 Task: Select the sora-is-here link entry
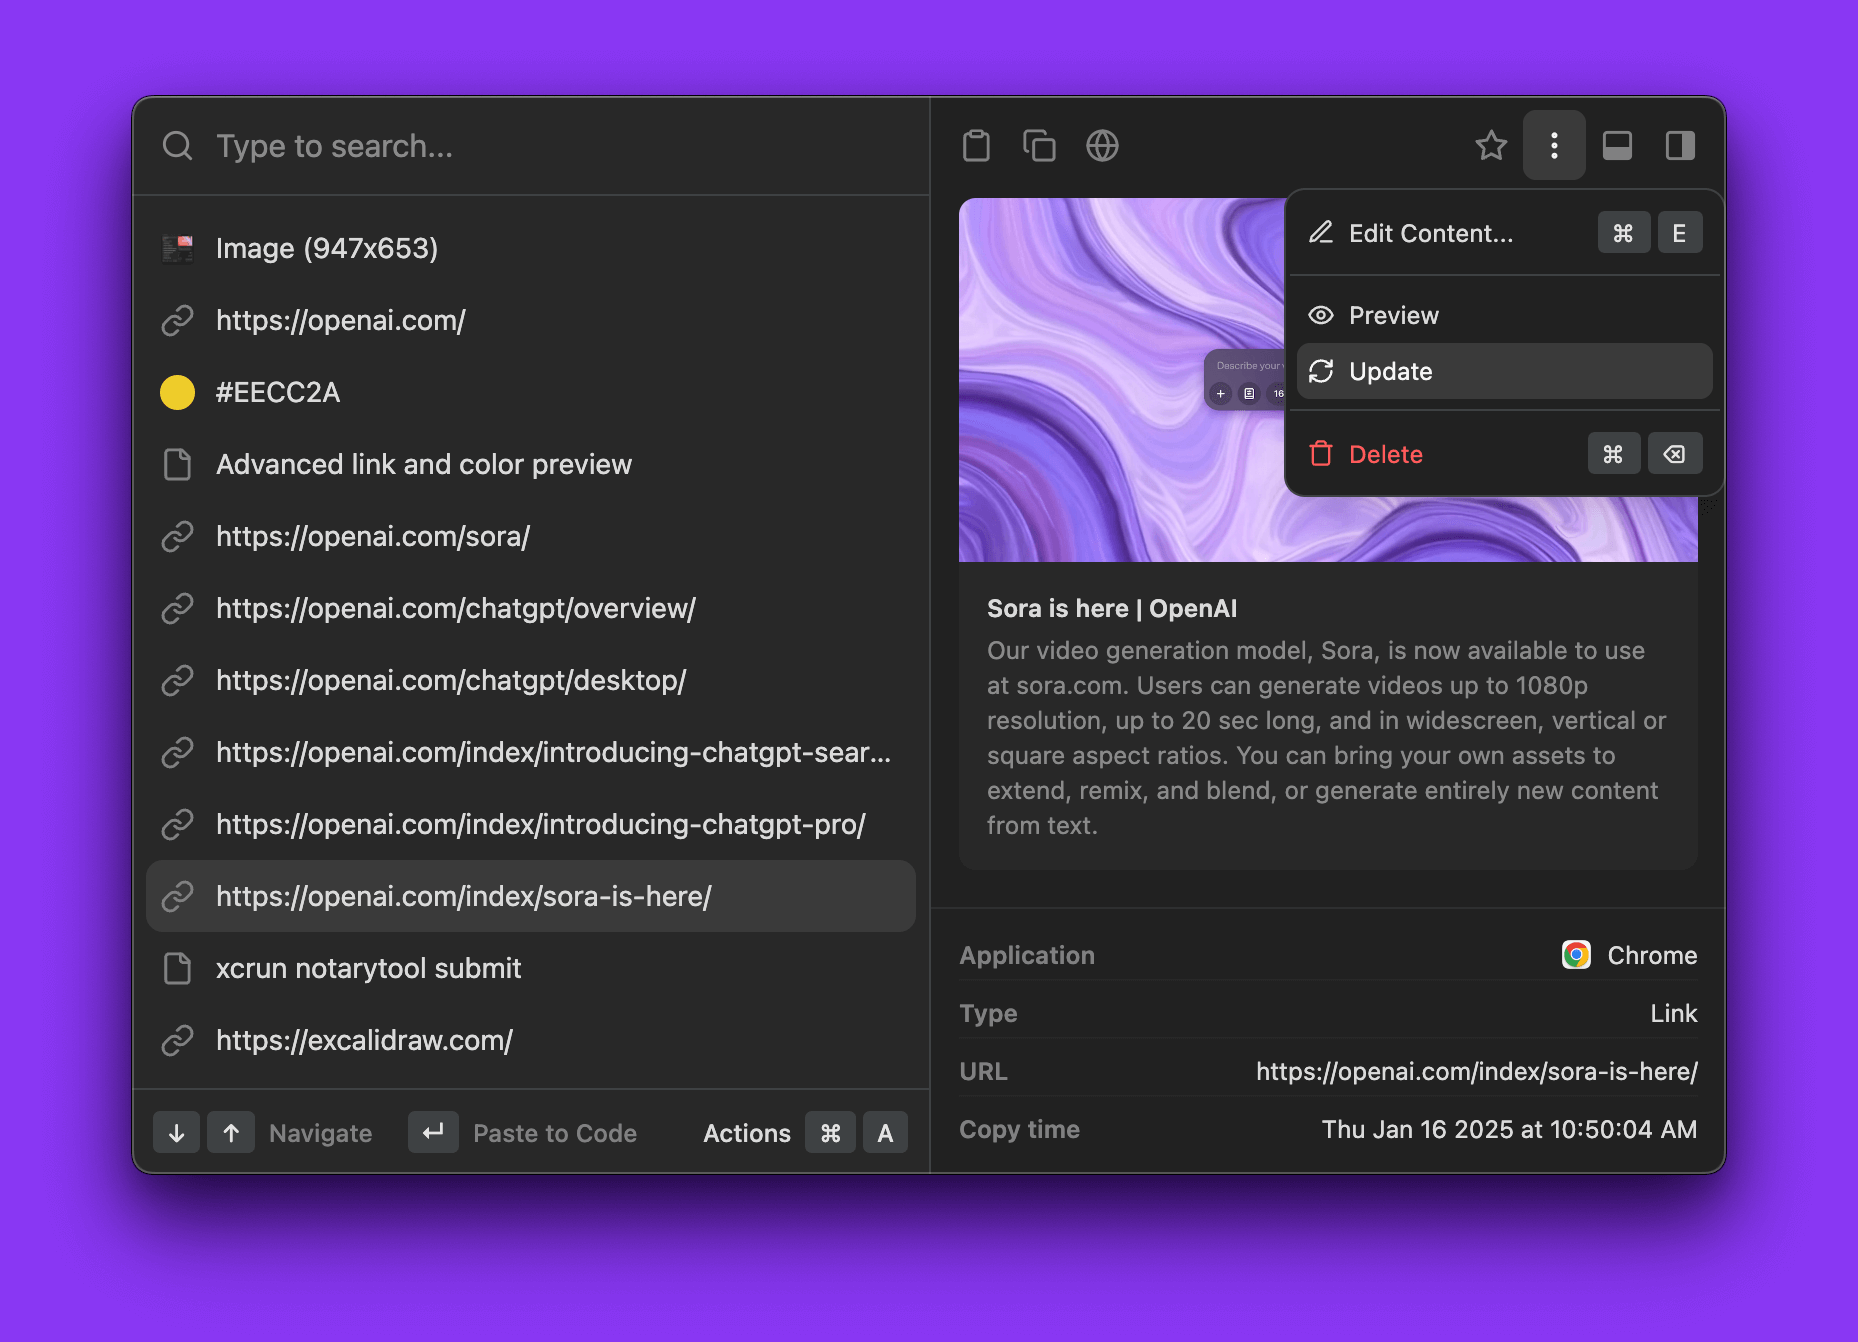[x=531, y=896]
